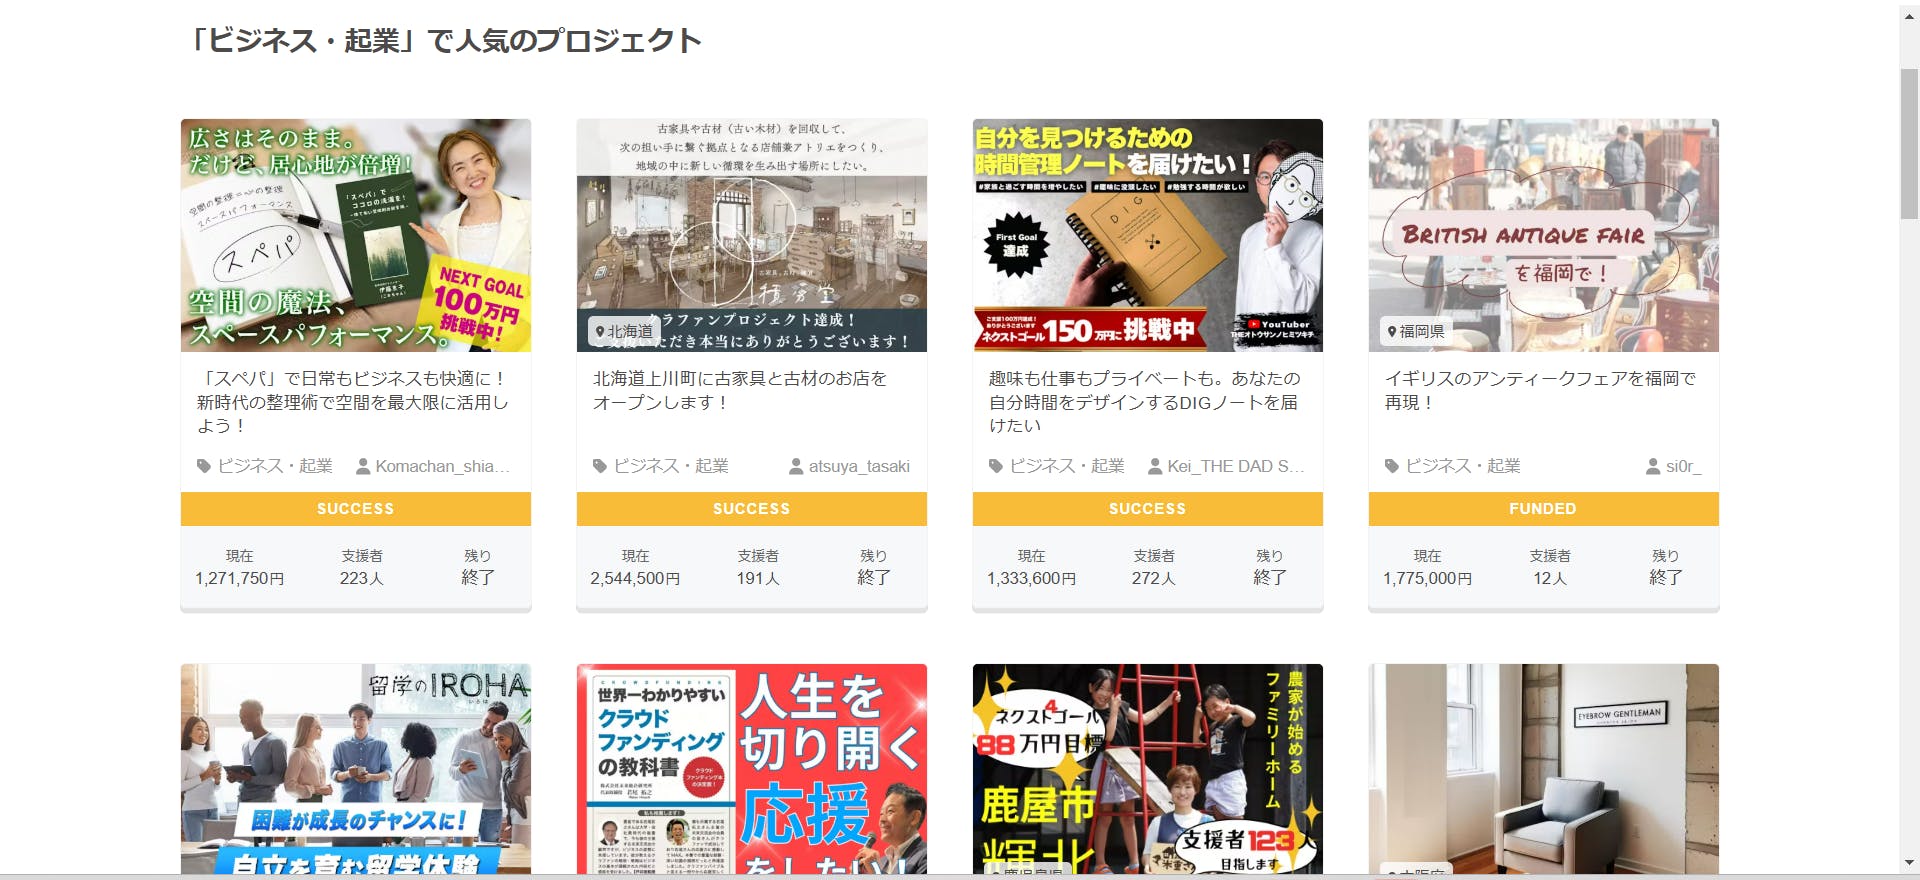Click the location pin icon on the 北海道 badge
The width and height of the screenshot is (1920, 880).
click(x=600, y=331)
